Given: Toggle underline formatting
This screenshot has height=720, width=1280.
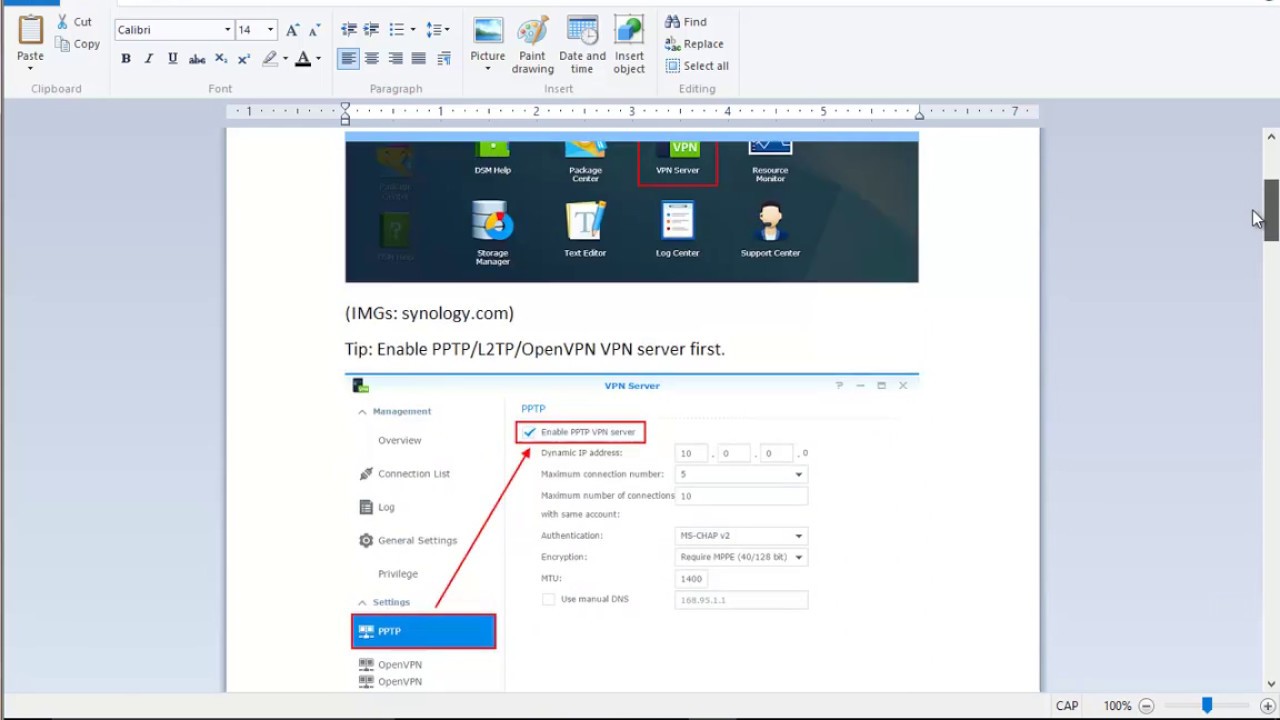Looking at the screenshot, I should pyautogui.click(x=173, y=59).
